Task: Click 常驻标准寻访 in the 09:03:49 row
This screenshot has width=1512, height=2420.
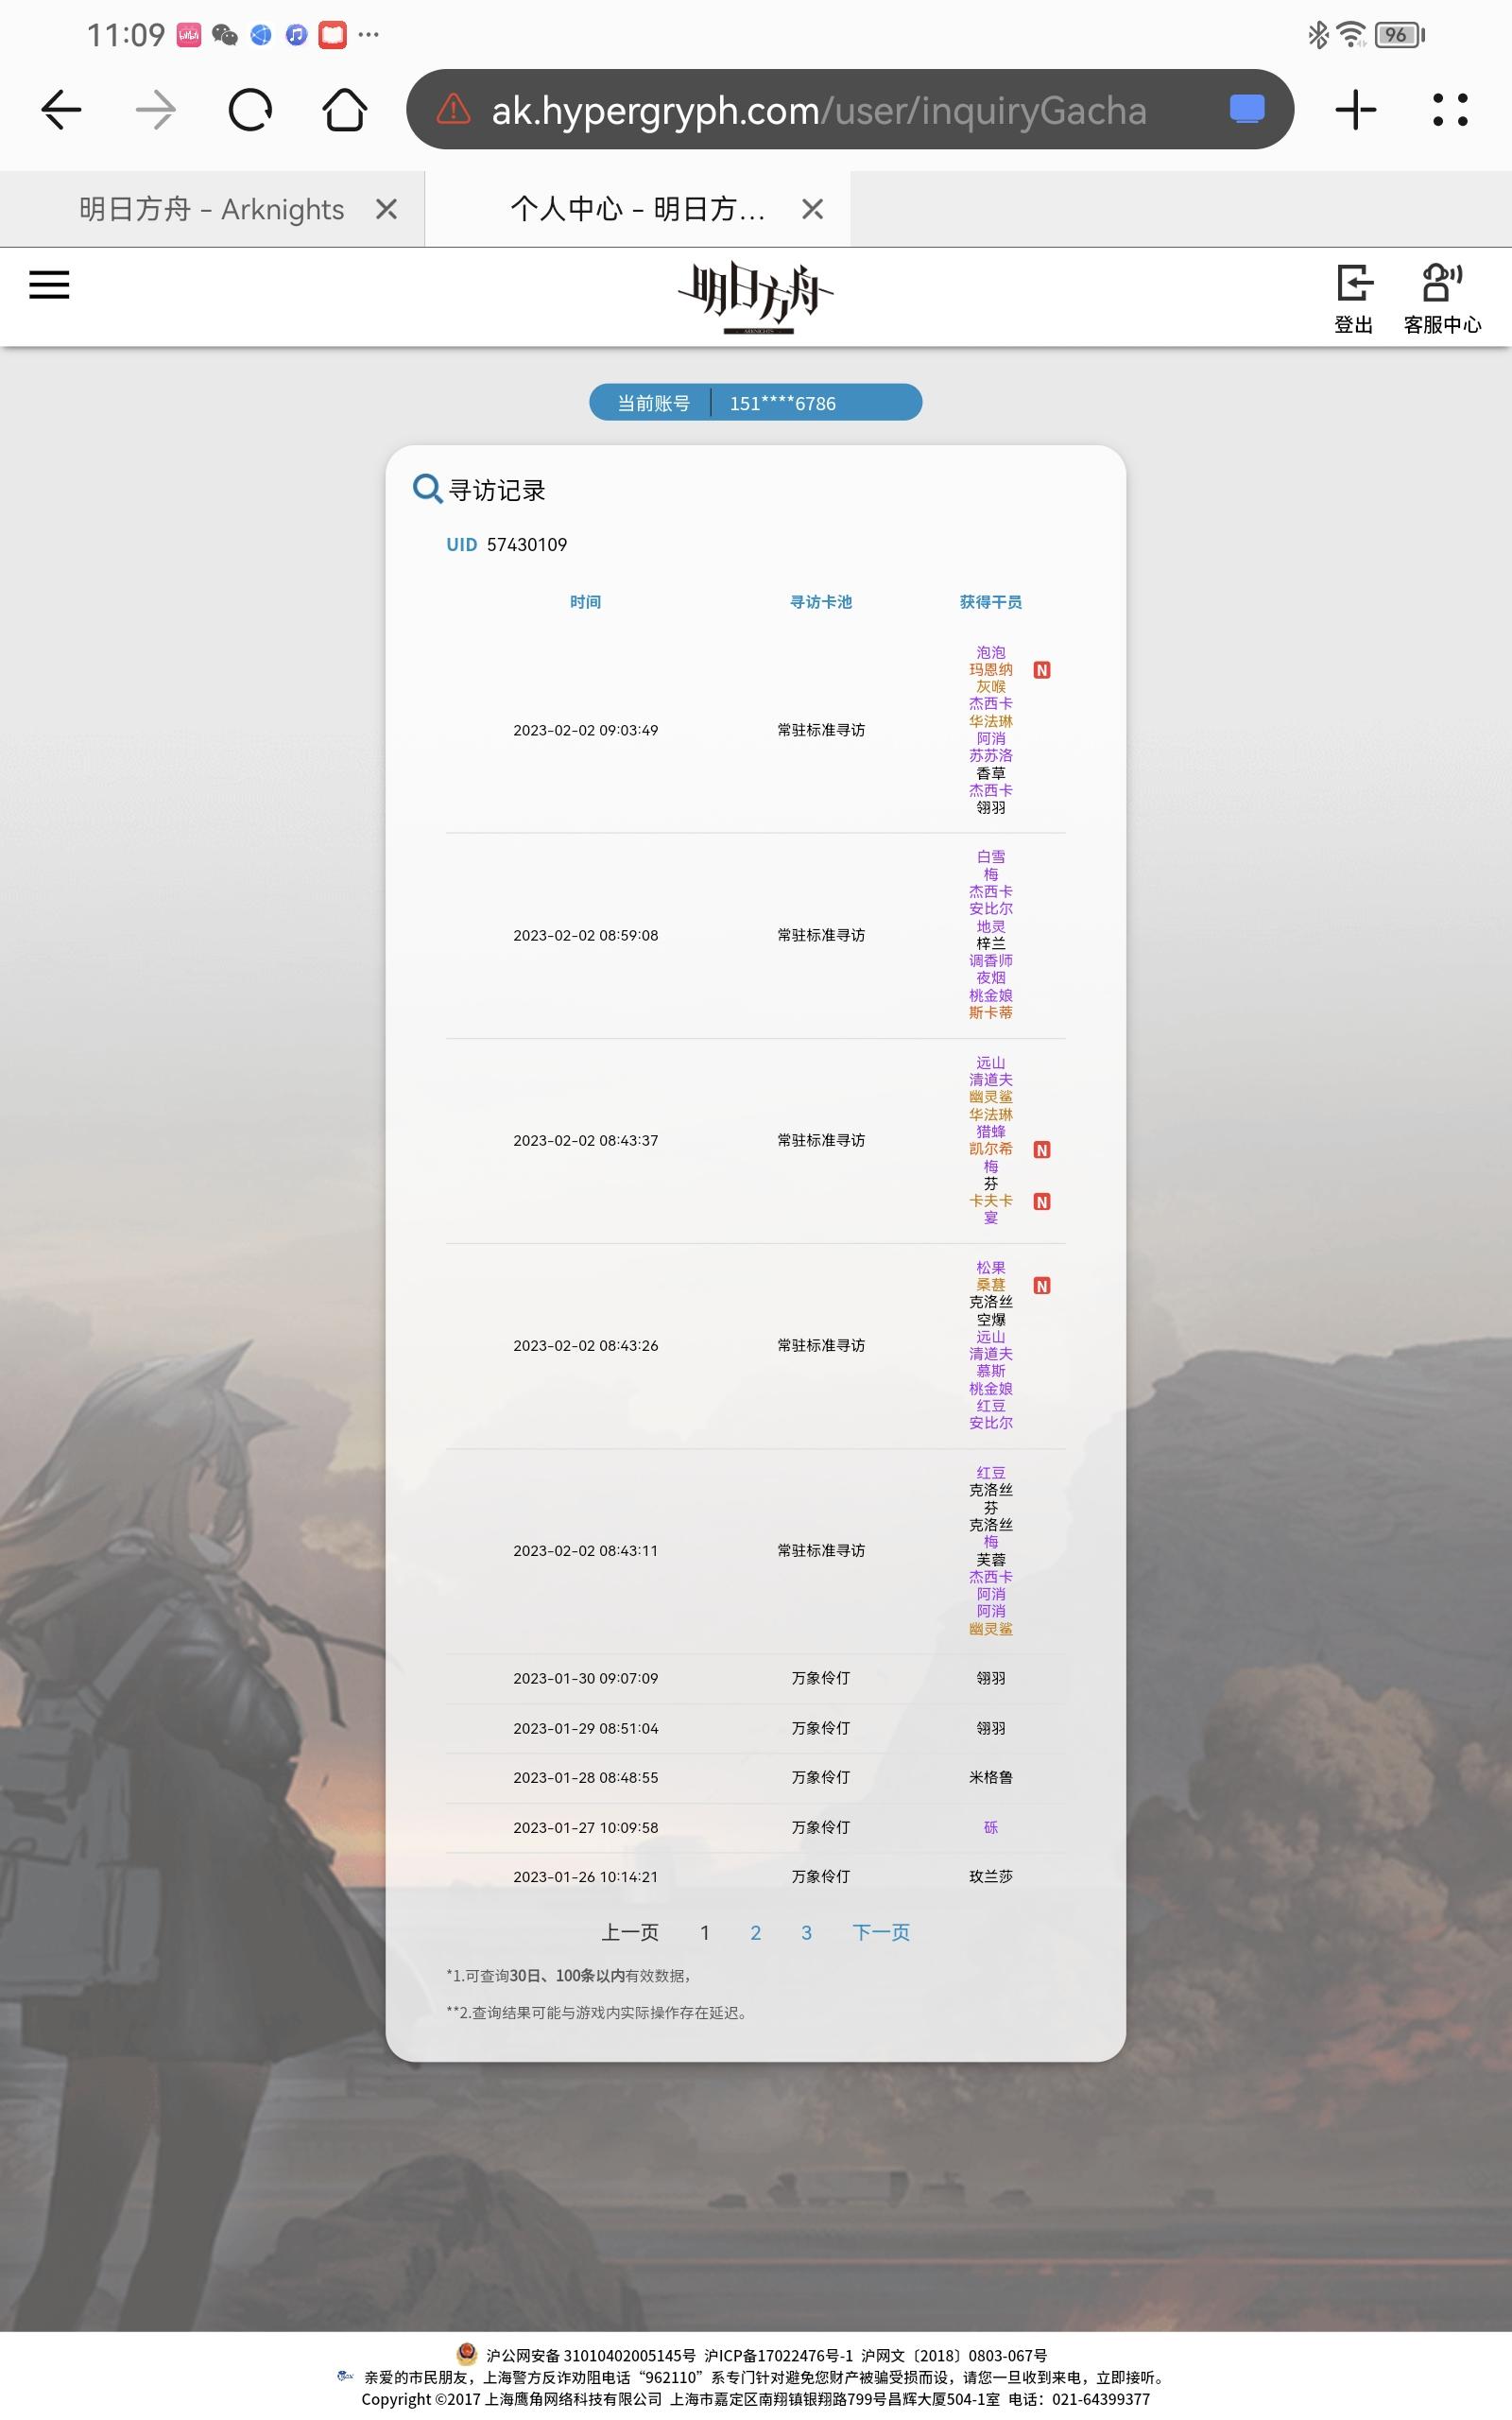Action: 821,731
